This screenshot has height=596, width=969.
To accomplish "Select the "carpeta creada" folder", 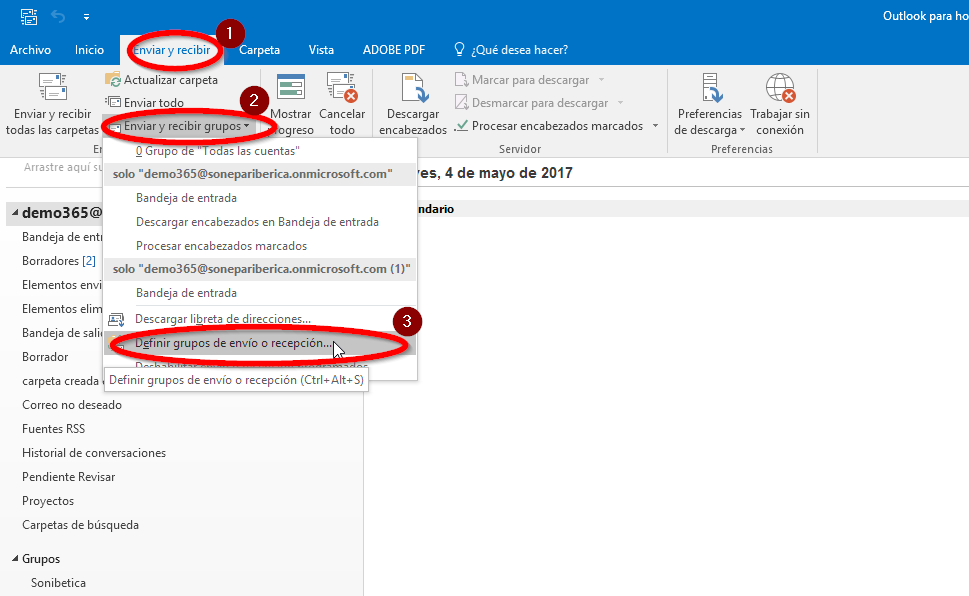I will coord(60,381).
